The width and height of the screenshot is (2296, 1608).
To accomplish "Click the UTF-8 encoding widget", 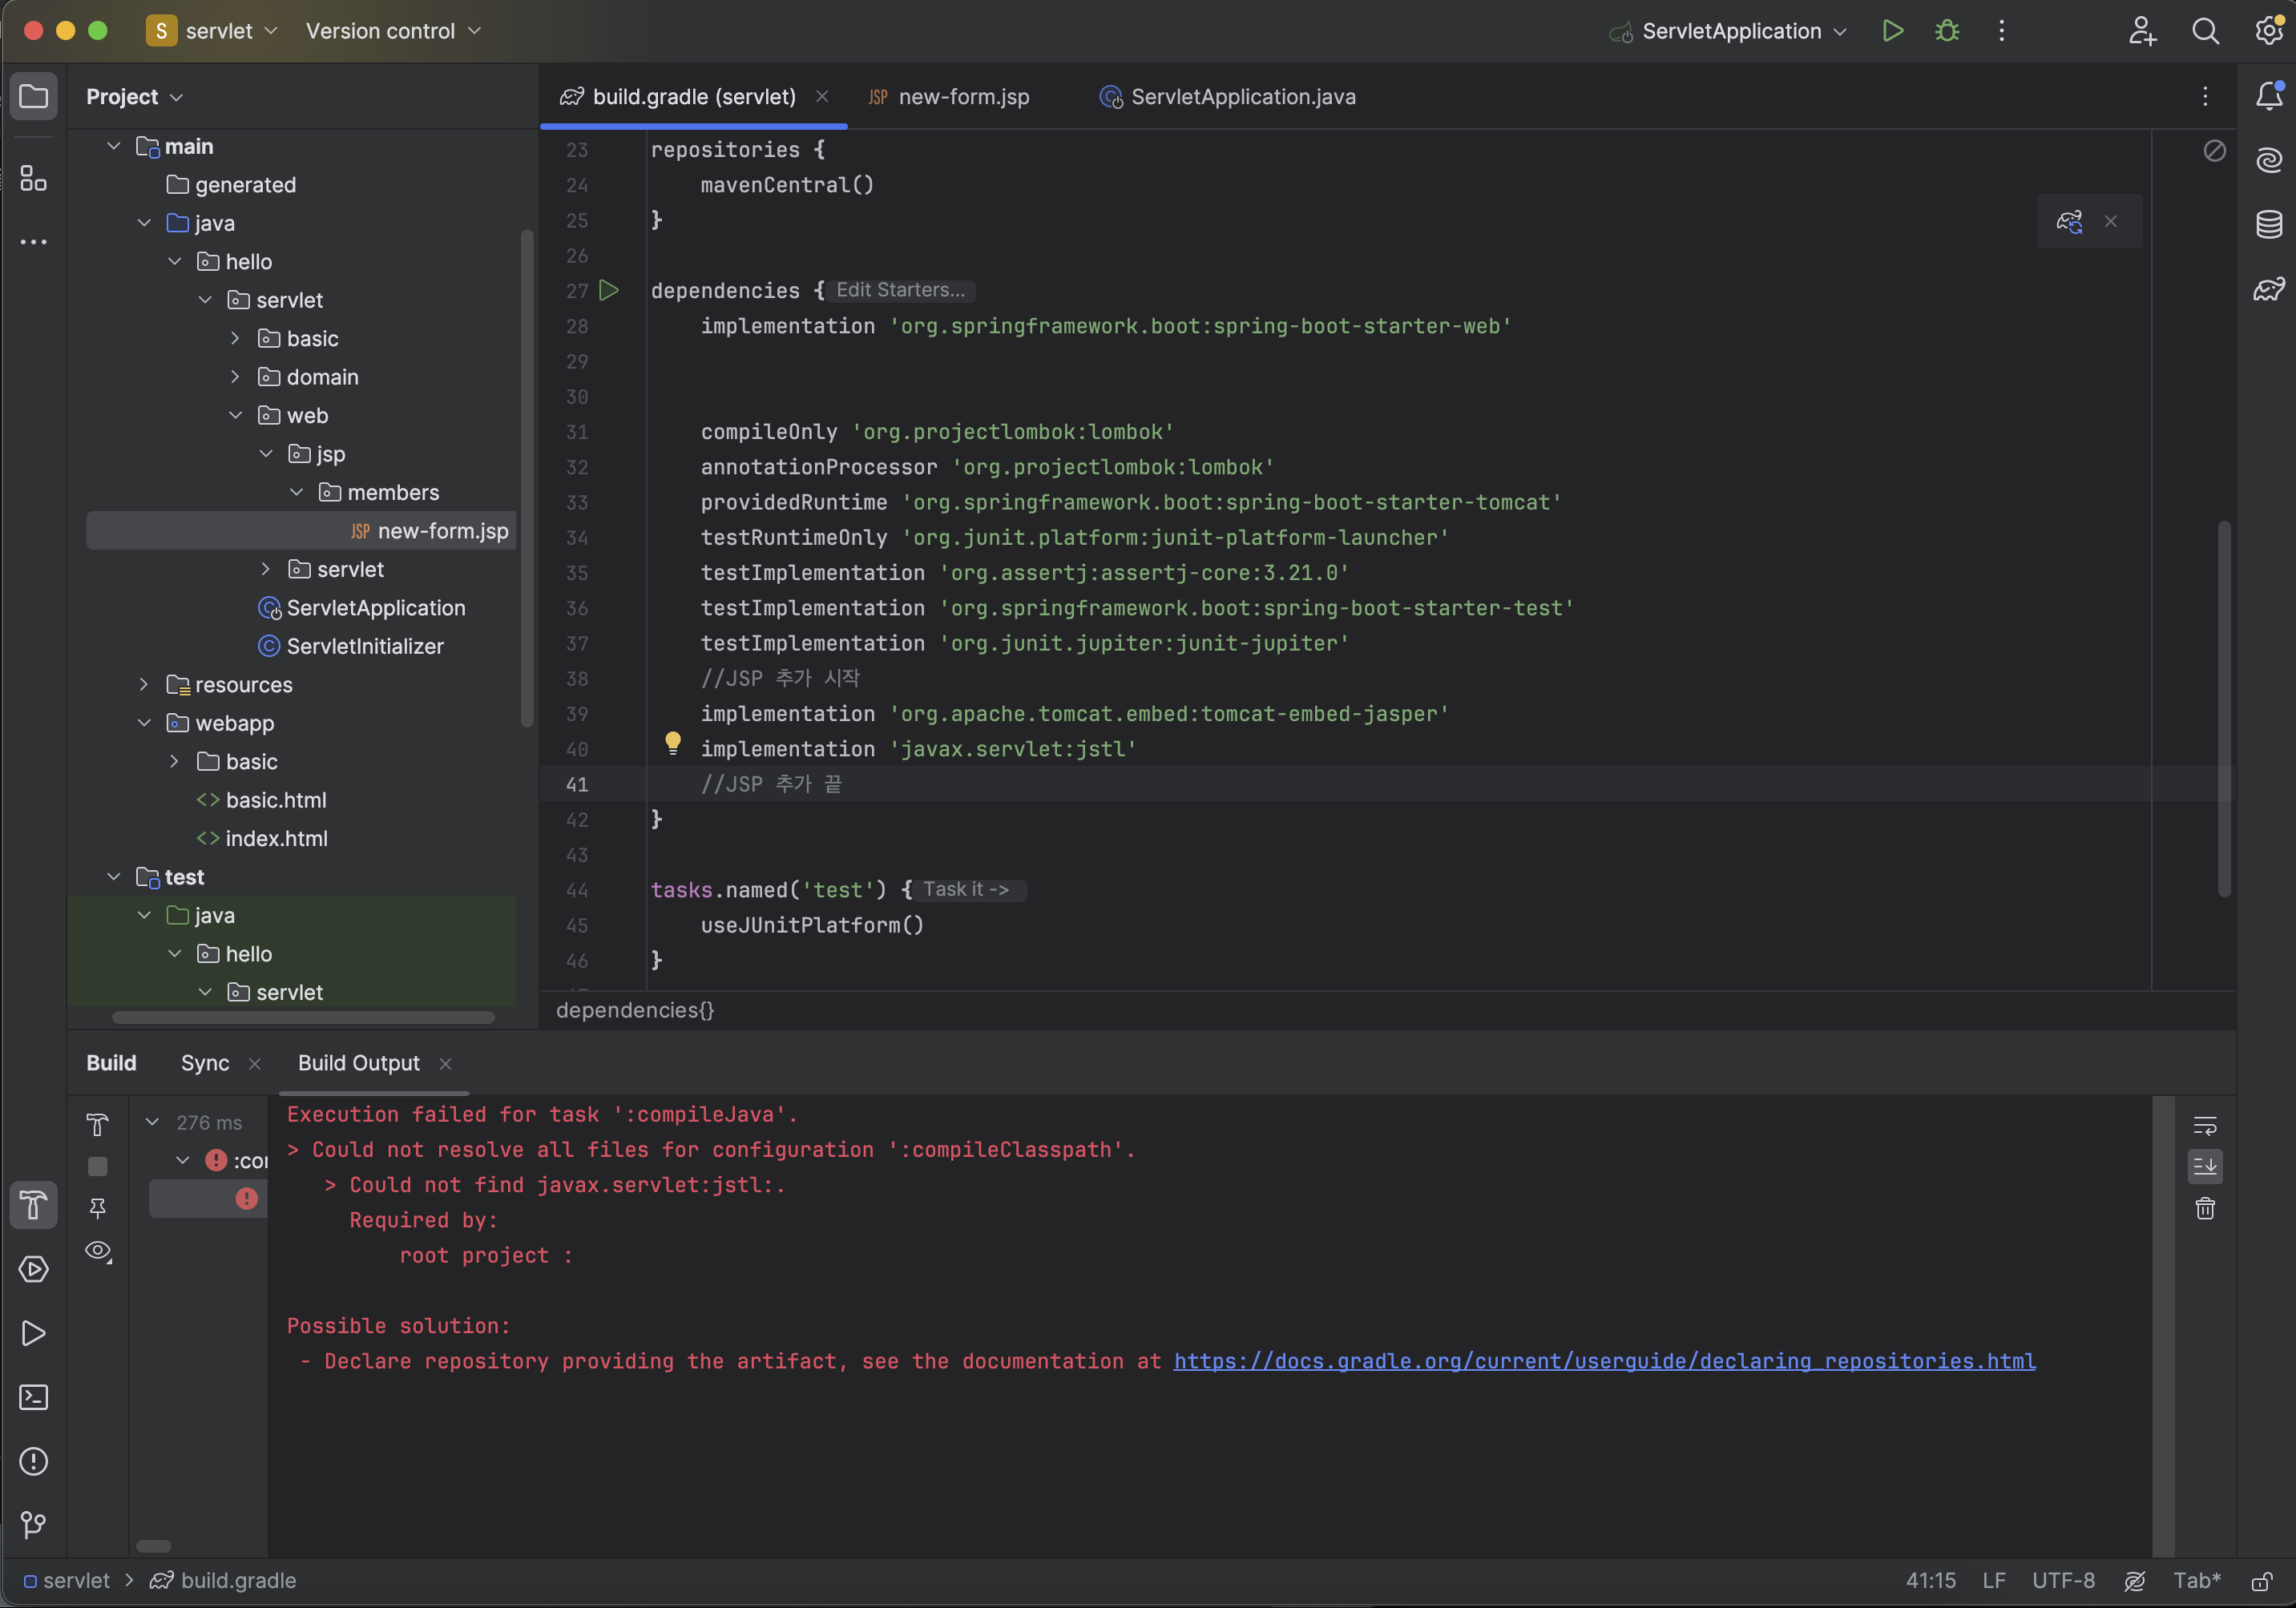I will (2063, 1581).
